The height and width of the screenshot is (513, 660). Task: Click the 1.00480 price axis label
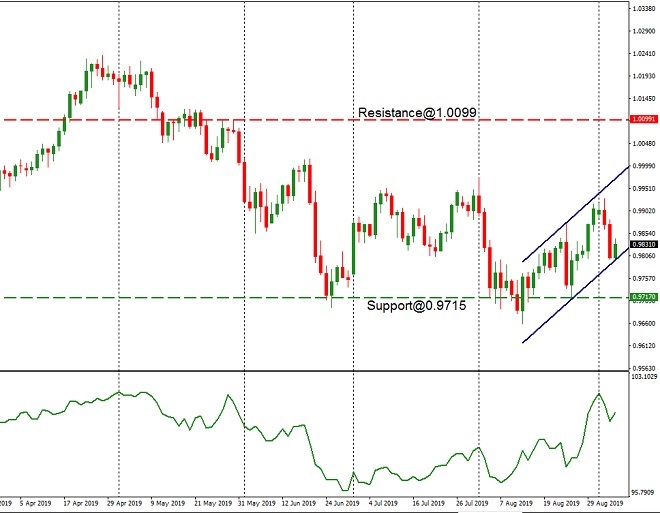coord(644,144)
